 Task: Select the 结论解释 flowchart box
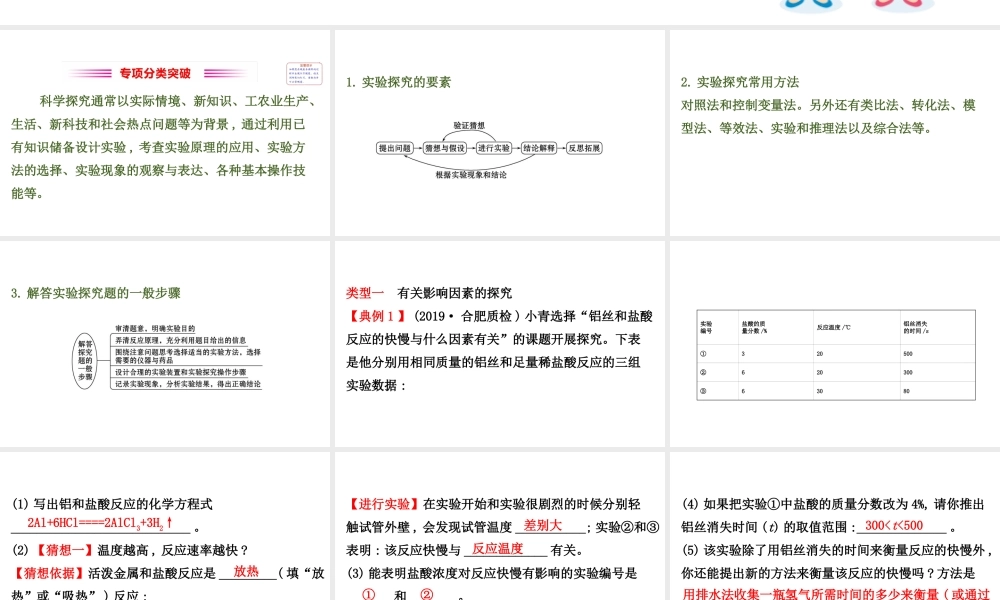[540, 147]
